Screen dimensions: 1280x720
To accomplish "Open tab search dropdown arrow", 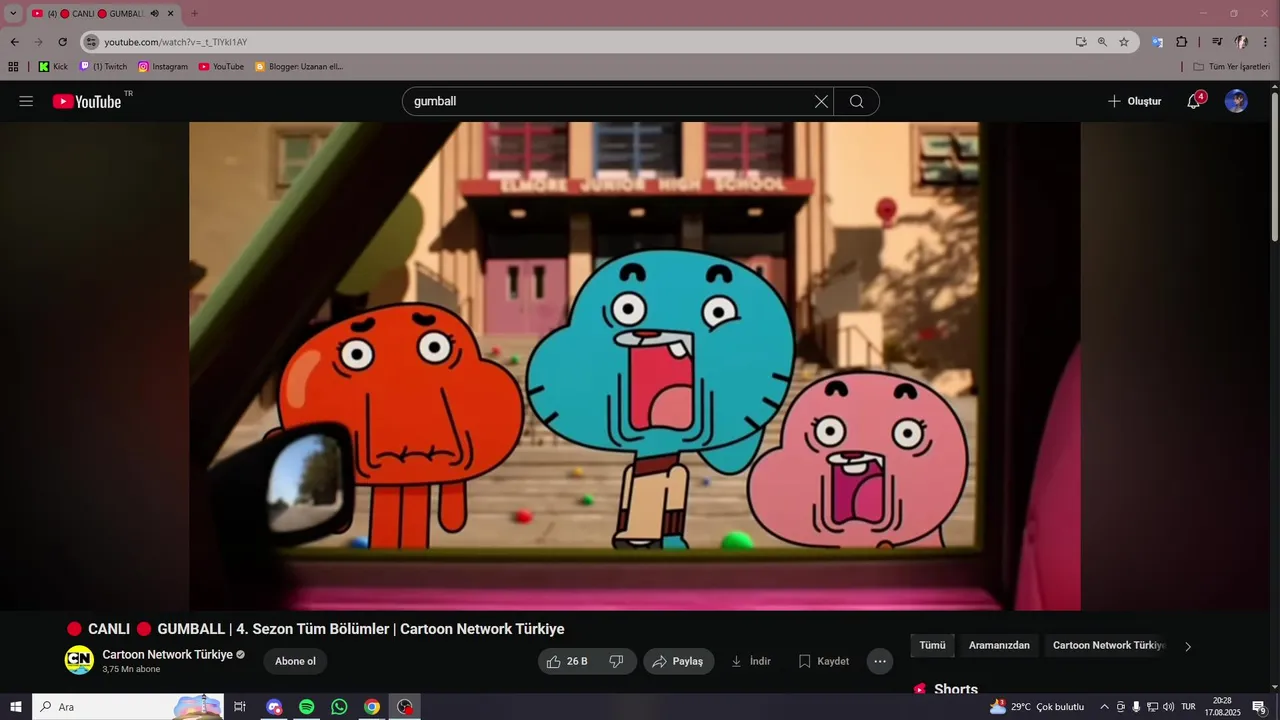I will 13,14.
